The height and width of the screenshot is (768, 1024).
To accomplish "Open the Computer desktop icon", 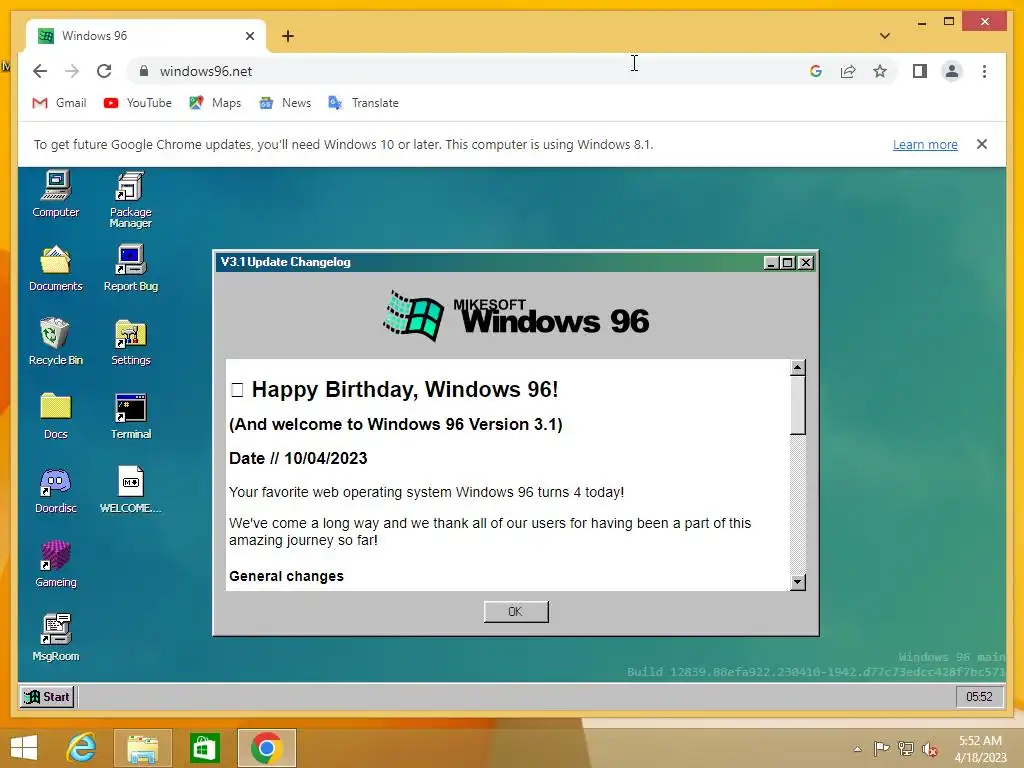I will [x=56, y=193].
